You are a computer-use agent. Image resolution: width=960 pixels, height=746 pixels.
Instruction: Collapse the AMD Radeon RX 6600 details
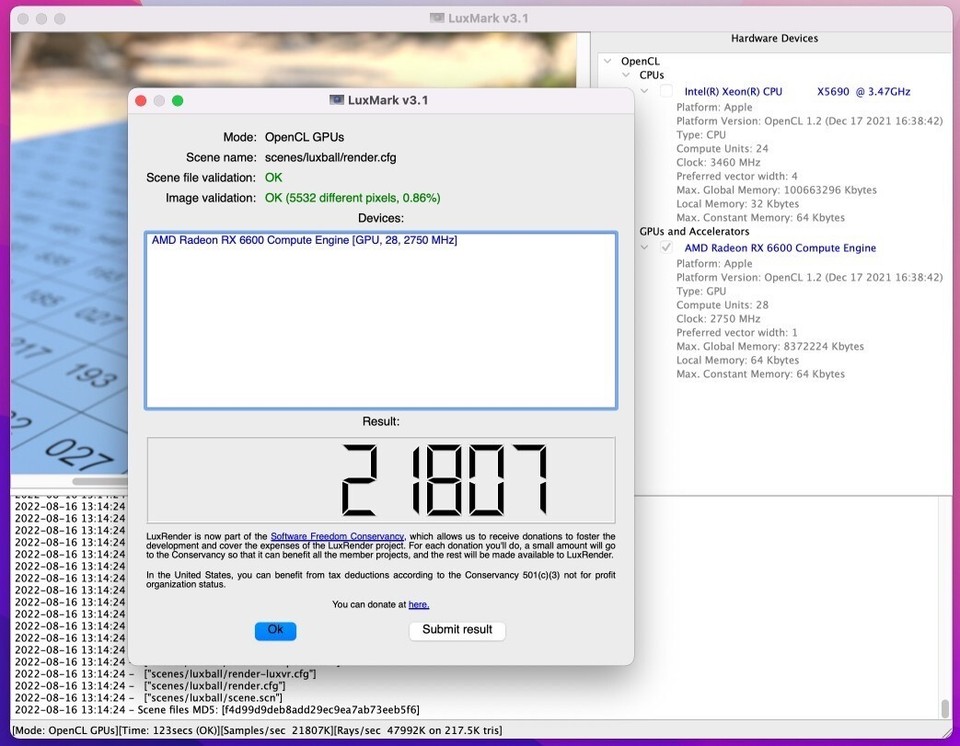click(645, 248)
